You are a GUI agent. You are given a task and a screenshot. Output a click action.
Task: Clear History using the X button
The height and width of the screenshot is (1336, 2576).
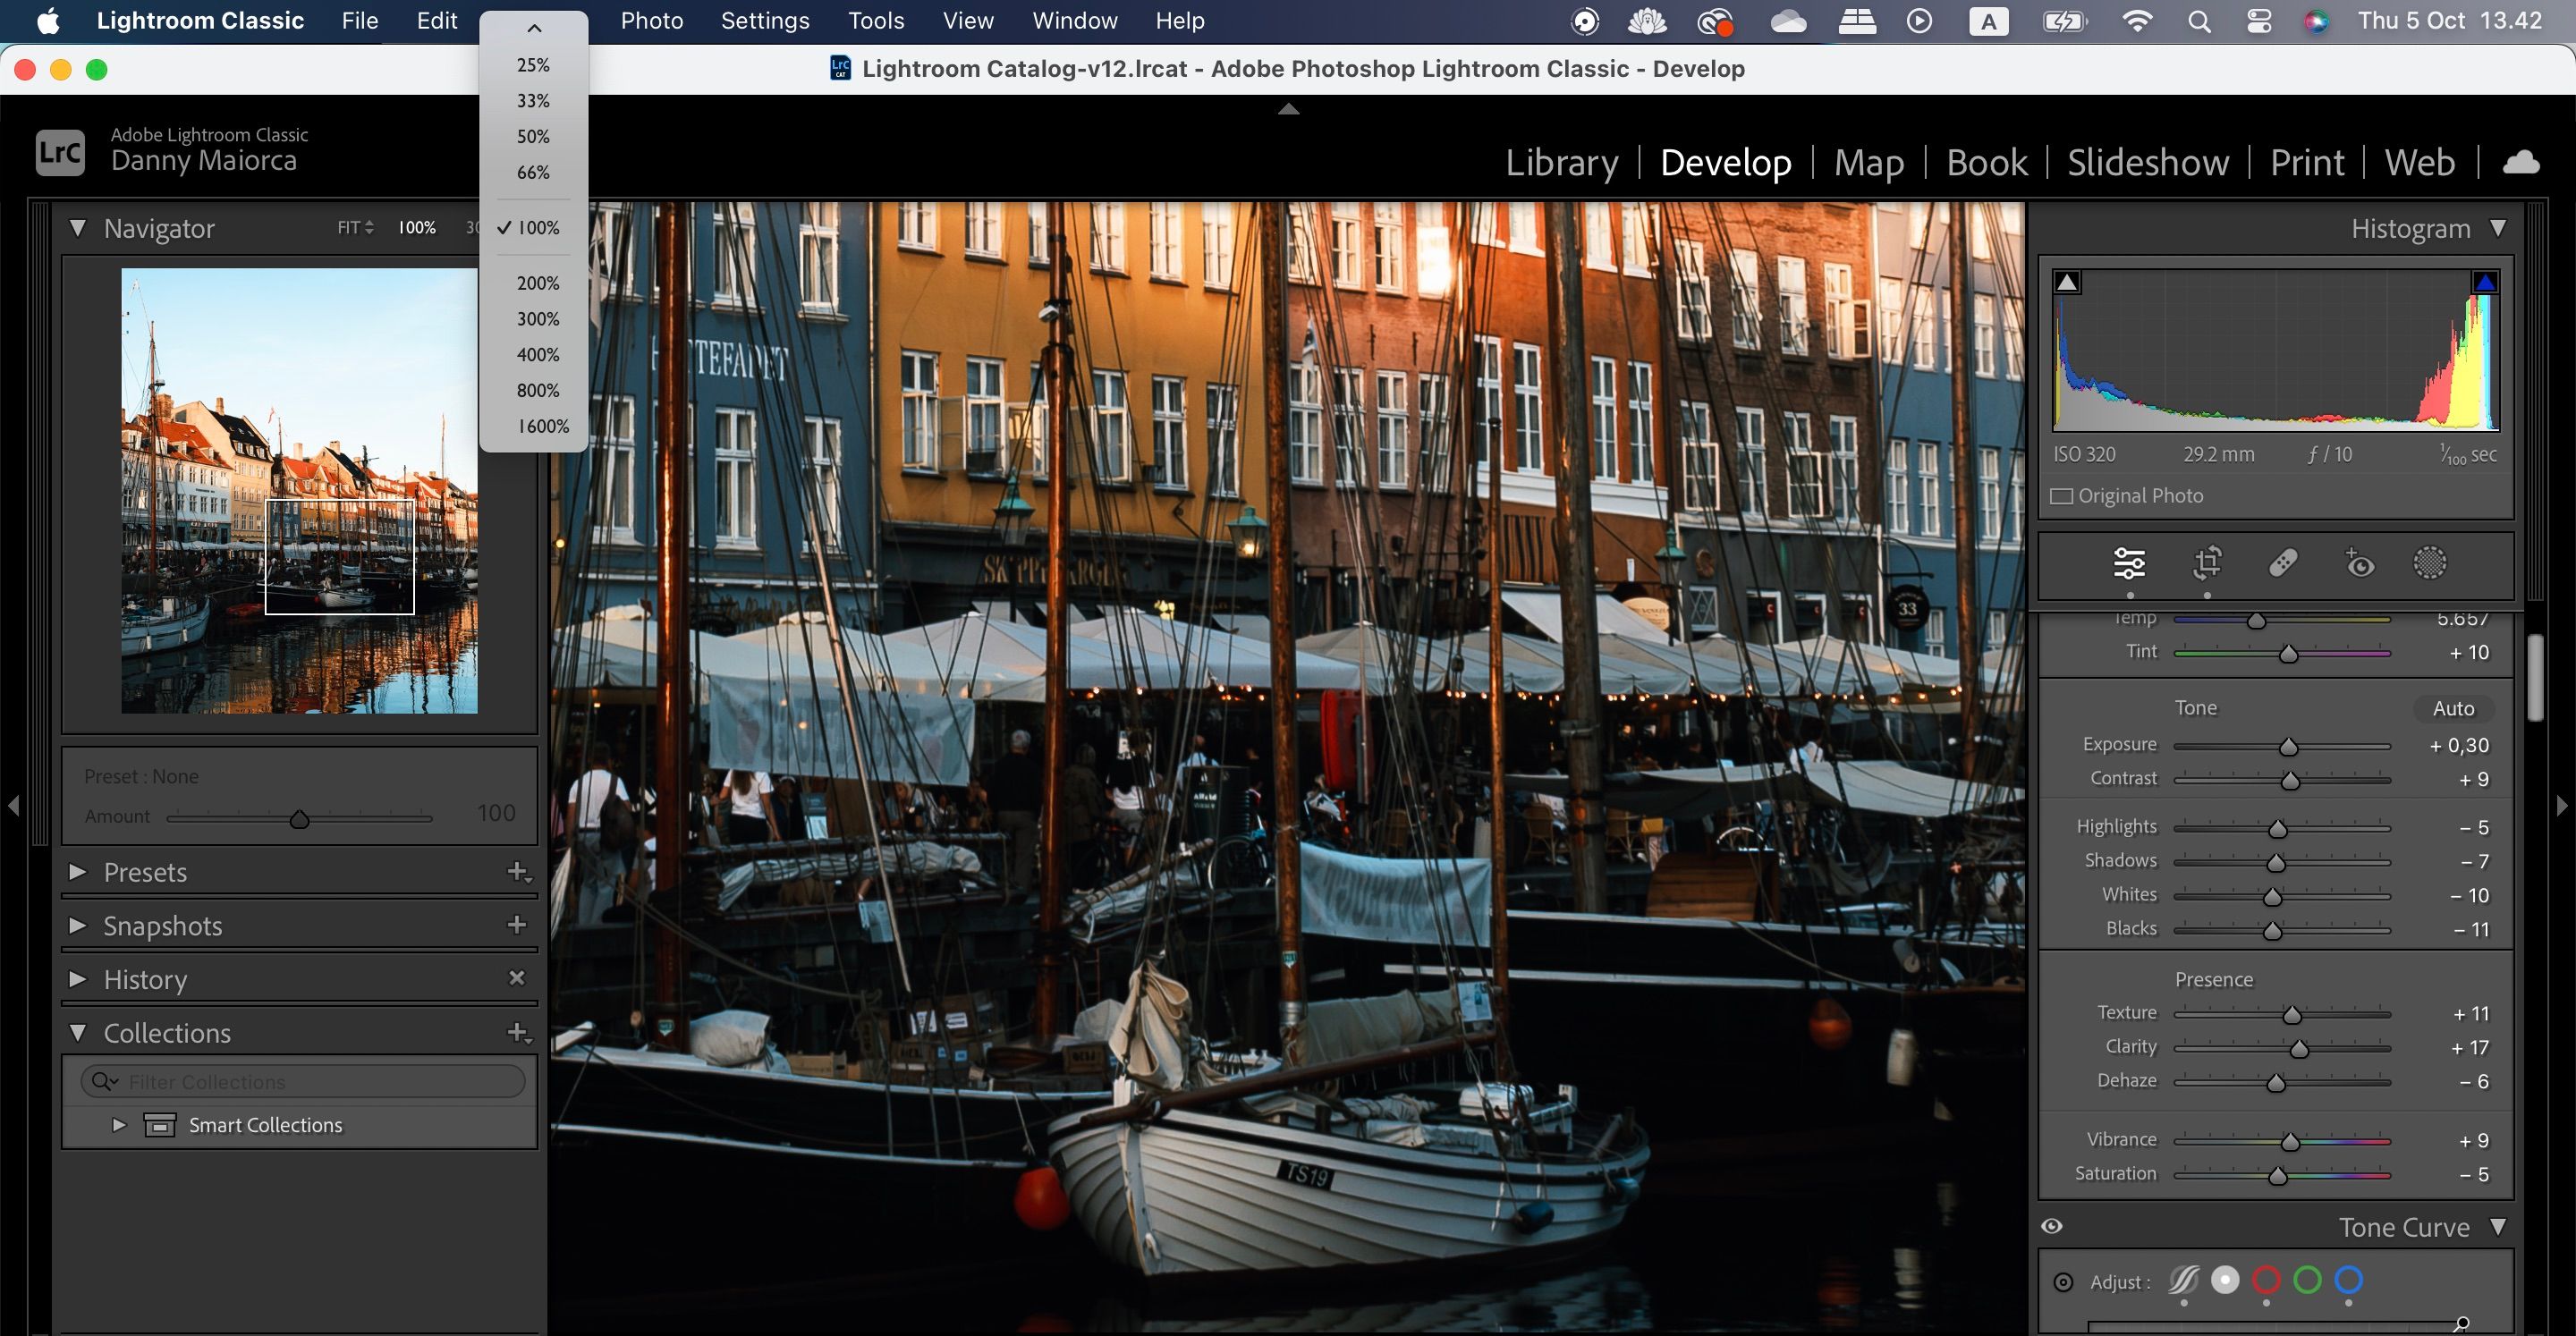(518, 978)
